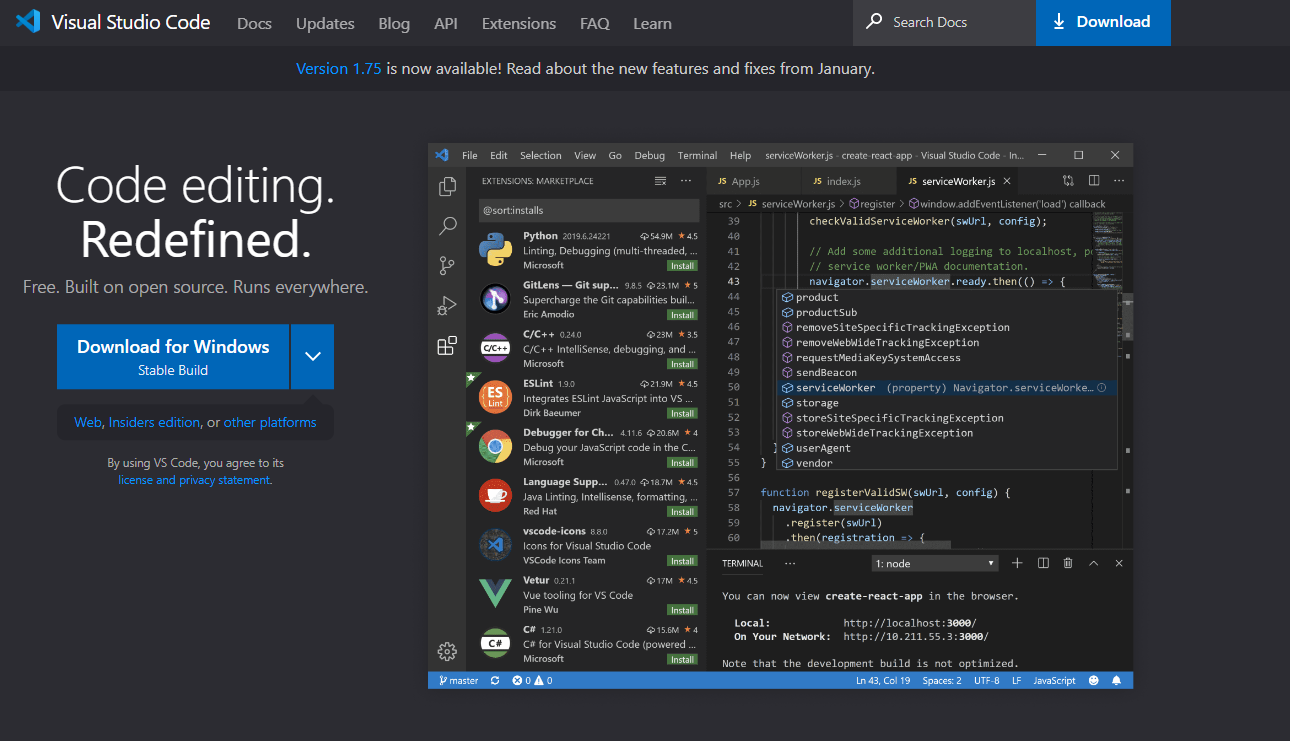Click the Debugger for Chrome icon
Image resolution: width=1290 pixels, height=752 pixels.
coord(495,446)
